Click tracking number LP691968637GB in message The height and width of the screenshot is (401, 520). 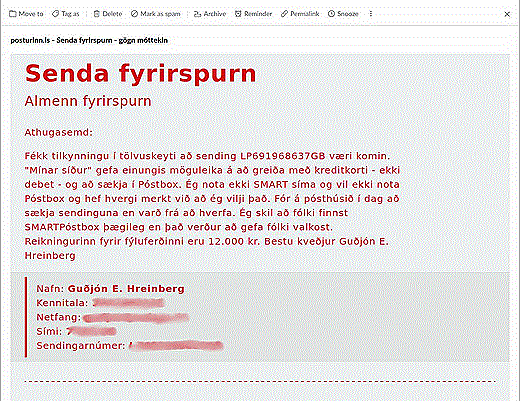point(283,156)
